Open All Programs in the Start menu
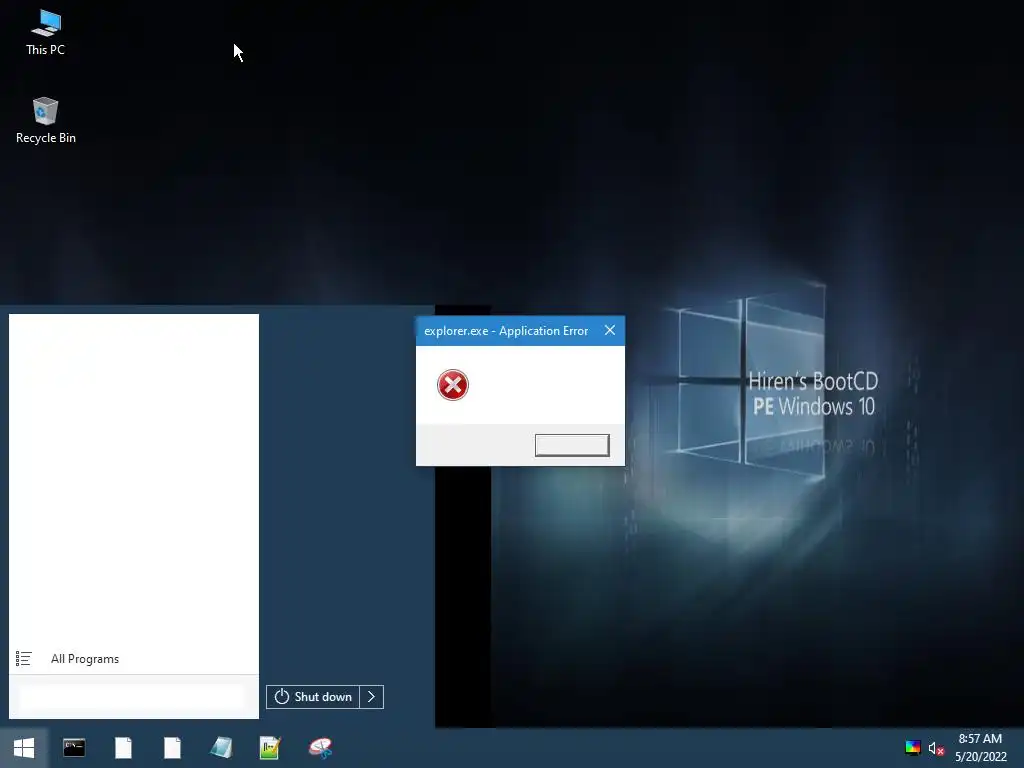Image resolution: width=1024 pixels, height=768 pixels. (x=85, y=659)
